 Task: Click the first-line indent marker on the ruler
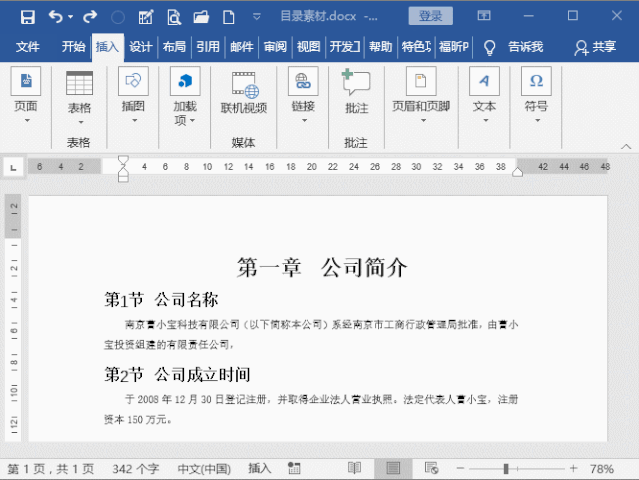pos(123,160)
